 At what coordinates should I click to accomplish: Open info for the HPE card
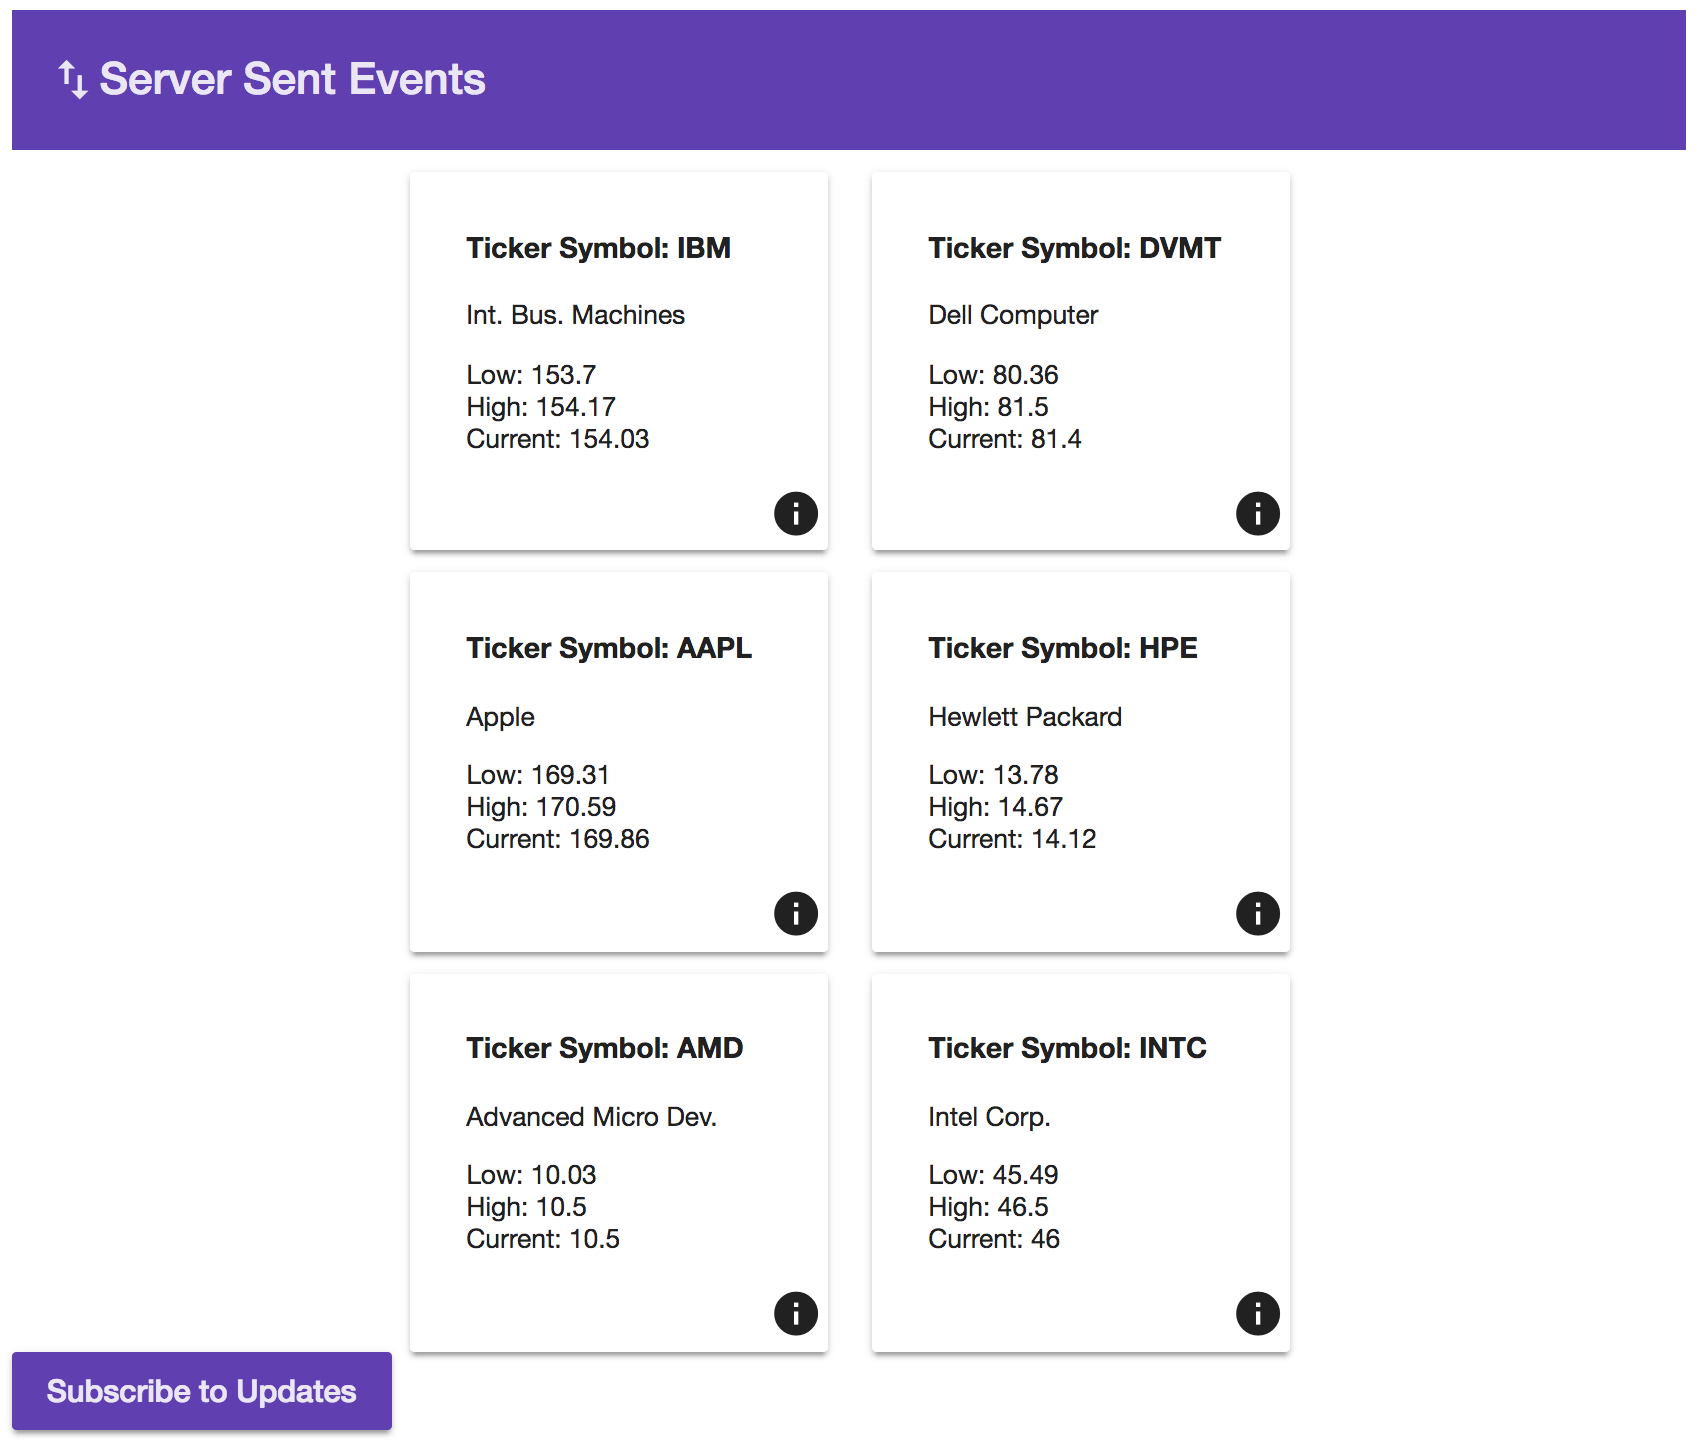pos(1257,913)
